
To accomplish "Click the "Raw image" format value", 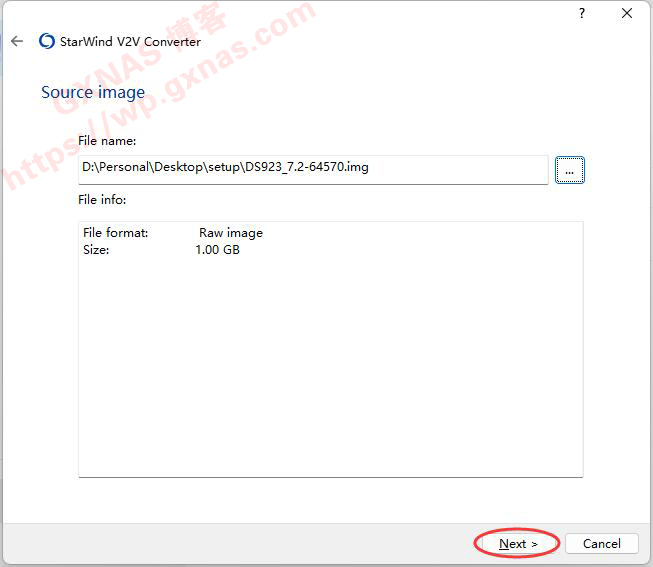I will pos(231,233).
